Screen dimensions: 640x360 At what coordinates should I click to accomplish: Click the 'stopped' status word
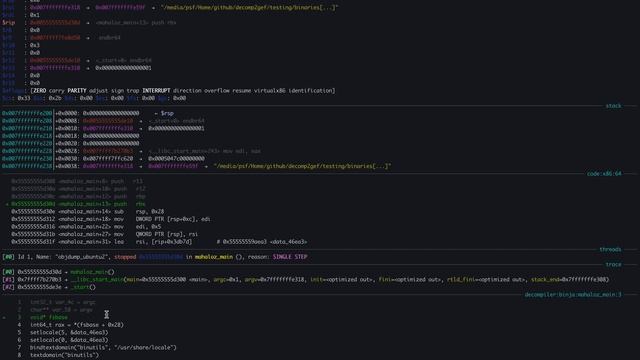(125, 257)
